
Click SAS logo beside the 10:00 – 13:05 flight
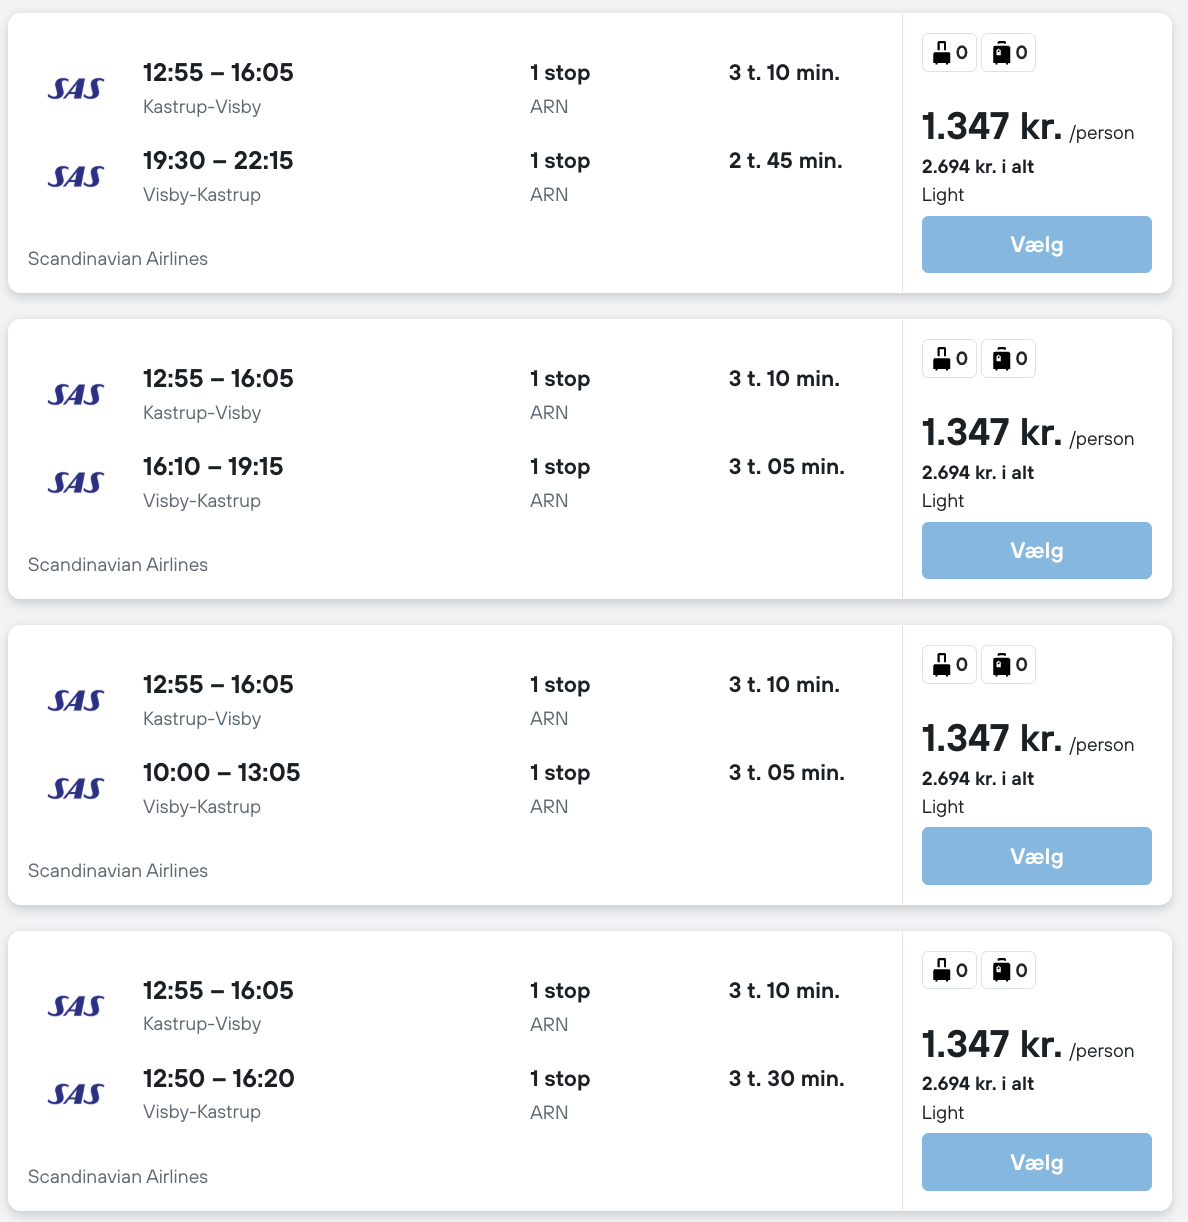click(76, 789)
